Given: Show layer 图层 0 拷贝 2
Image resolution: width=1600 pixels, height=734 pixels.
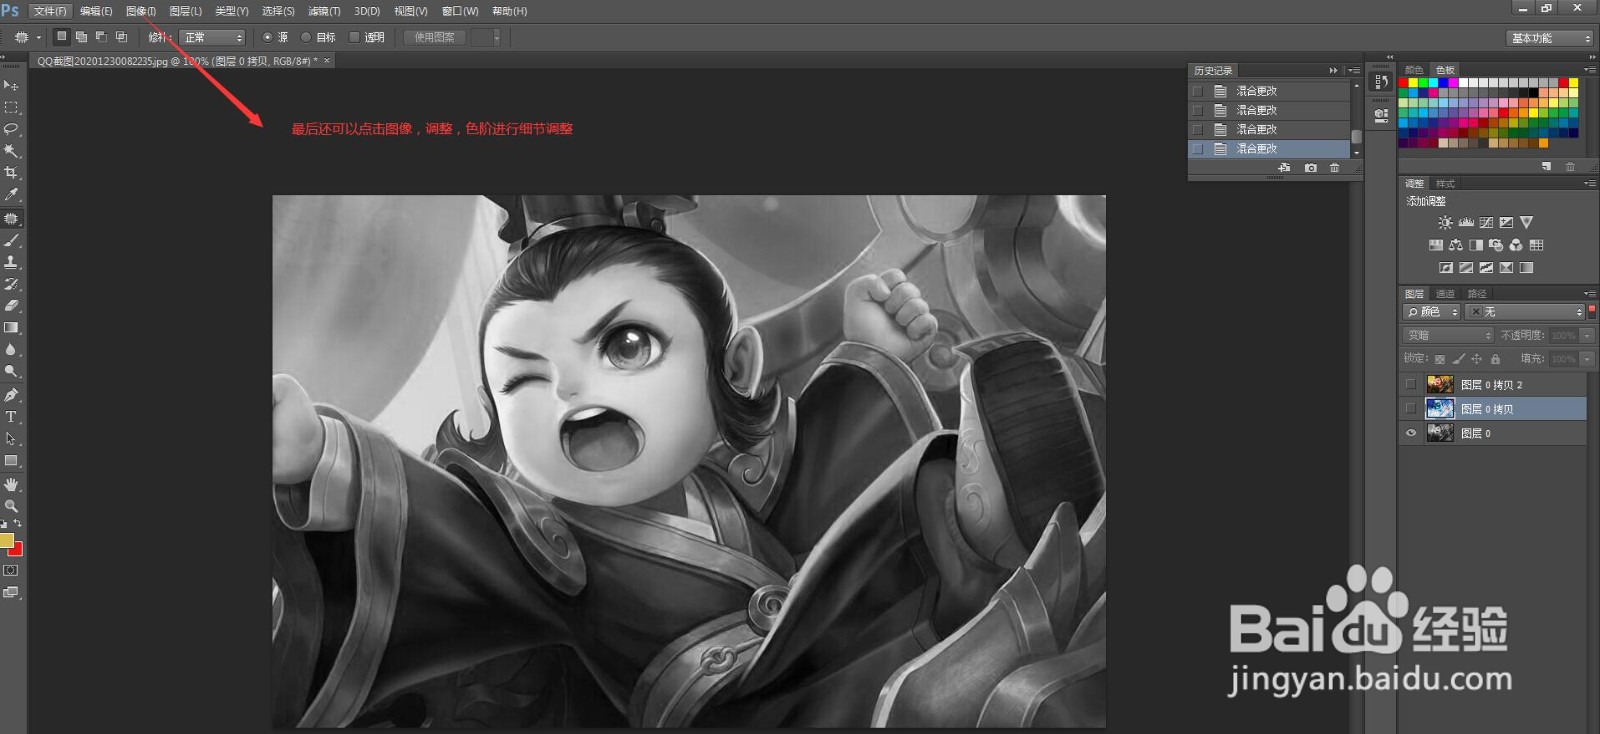Looking at the screenshot, I should point(1411,385).
